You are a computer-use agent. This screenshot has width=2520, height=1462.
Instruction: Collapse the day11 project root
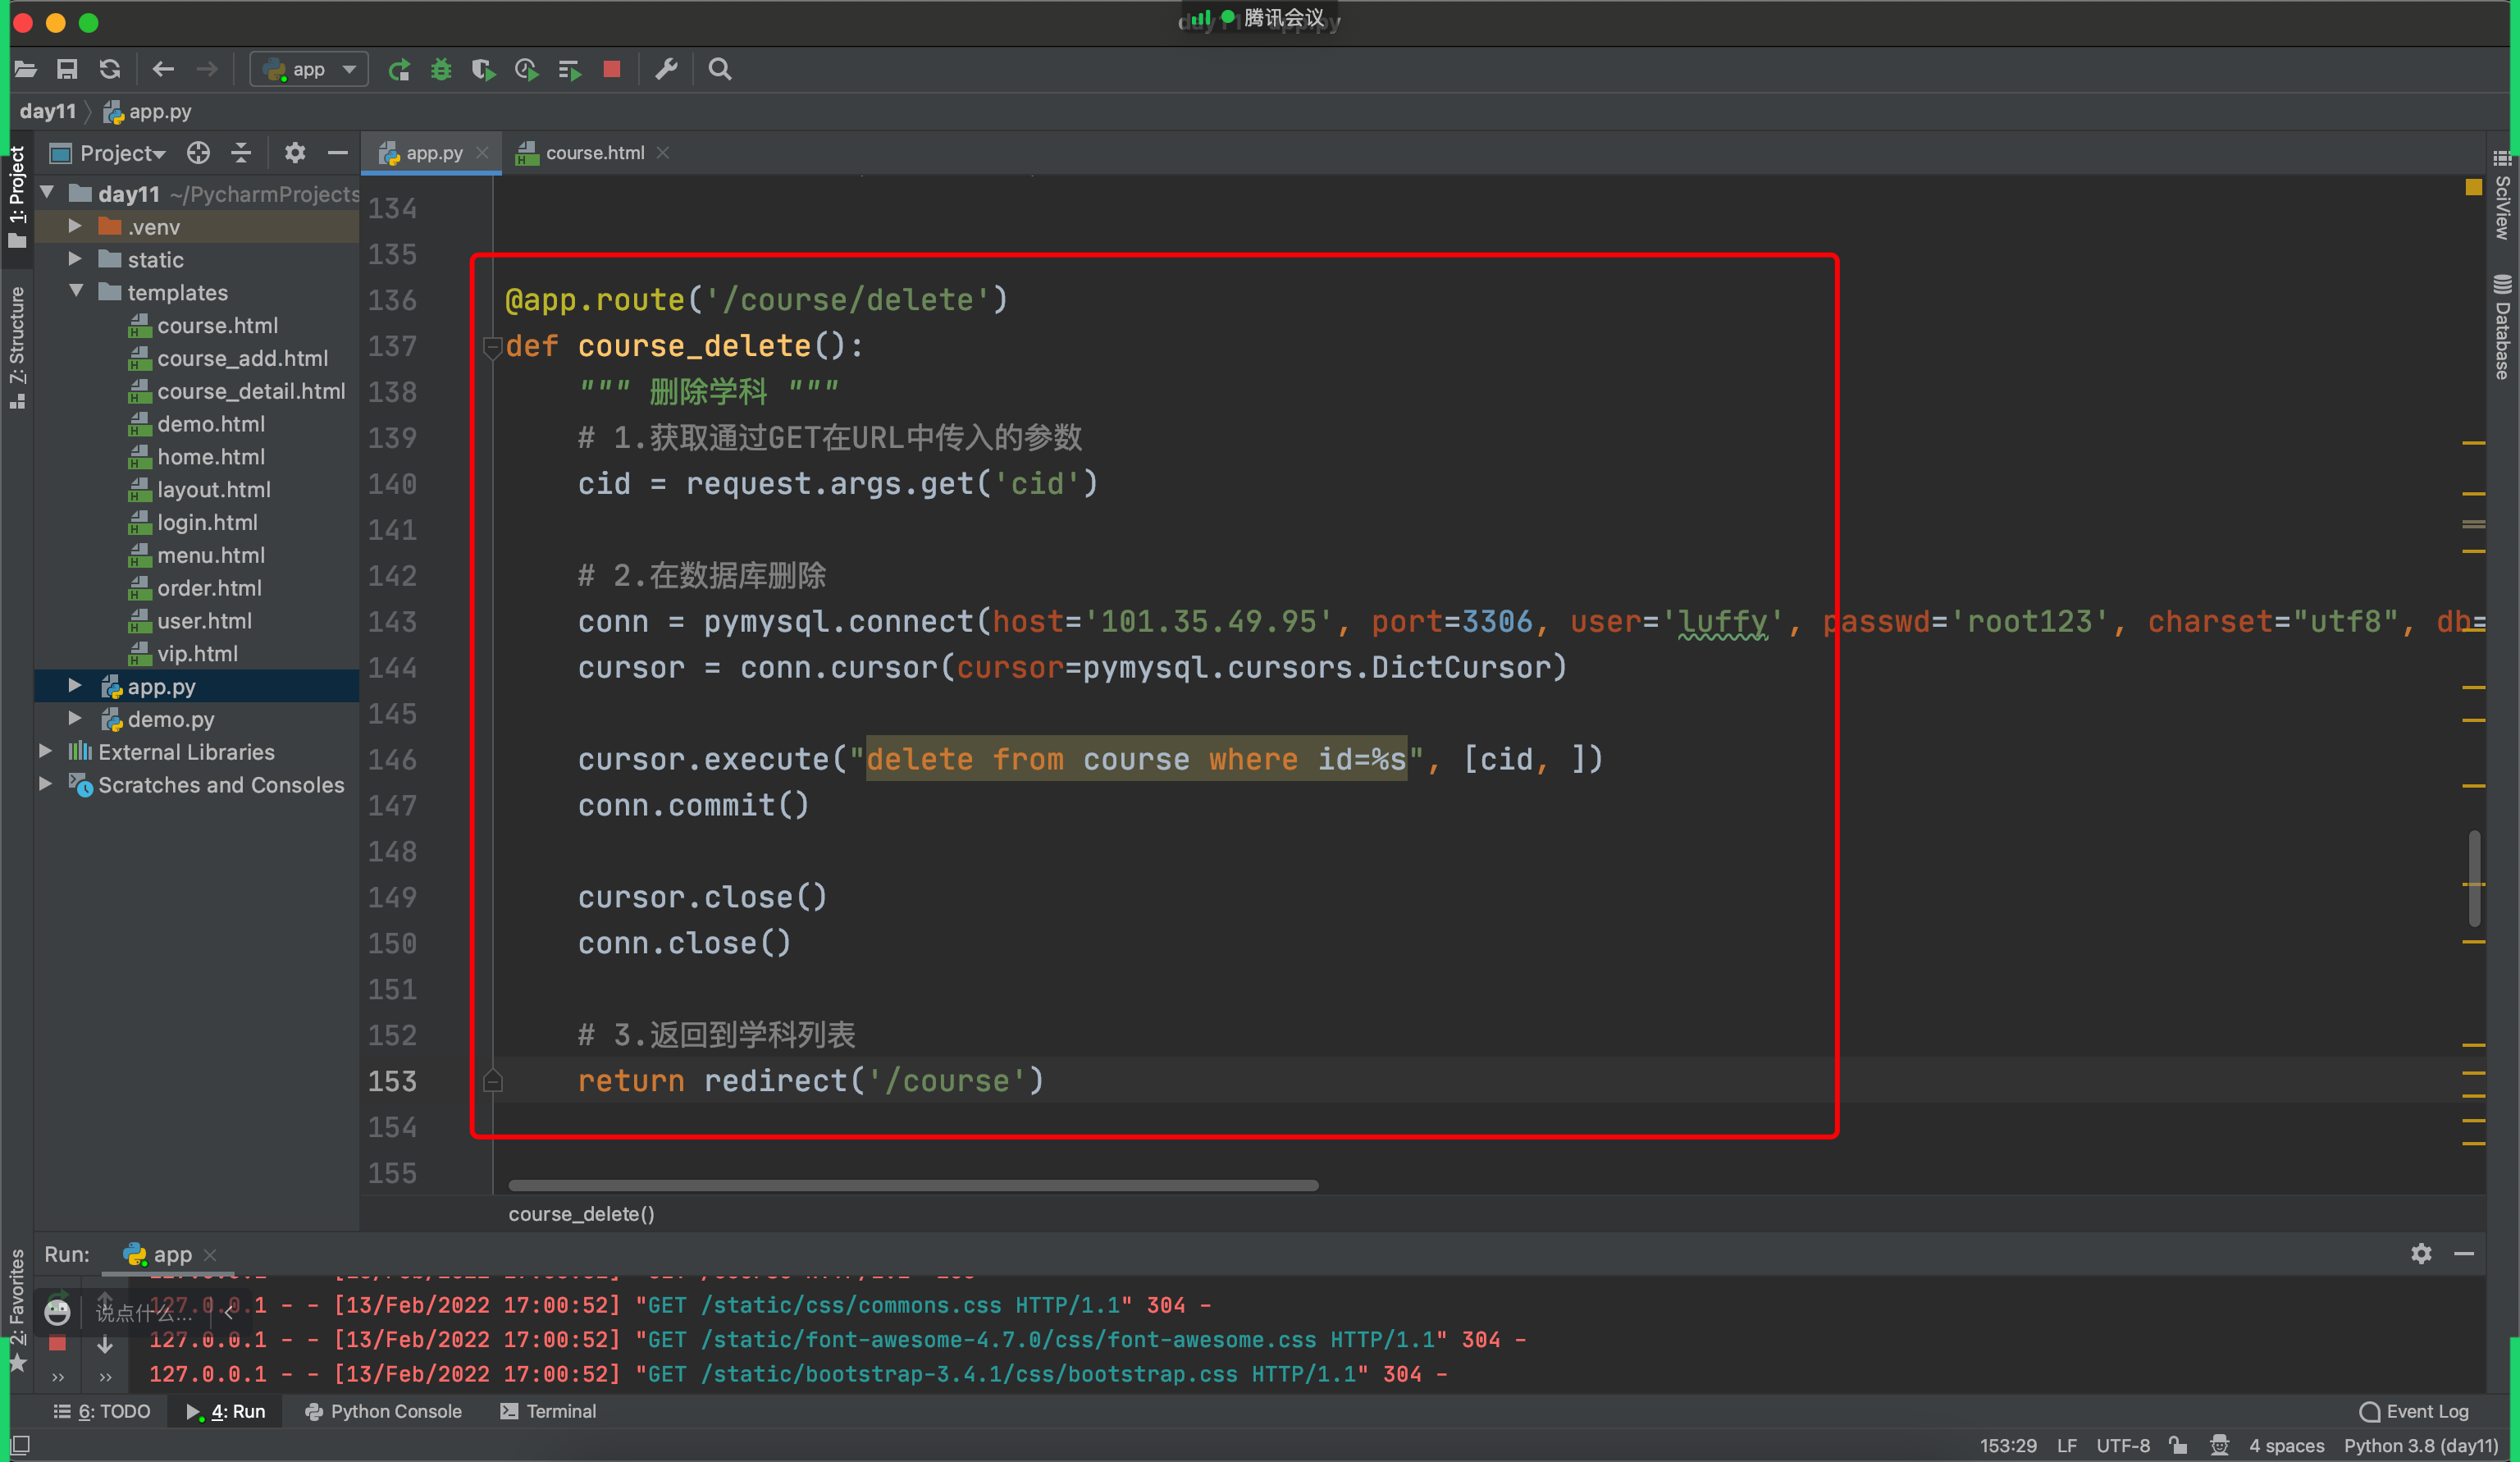[x=47, y=192]
